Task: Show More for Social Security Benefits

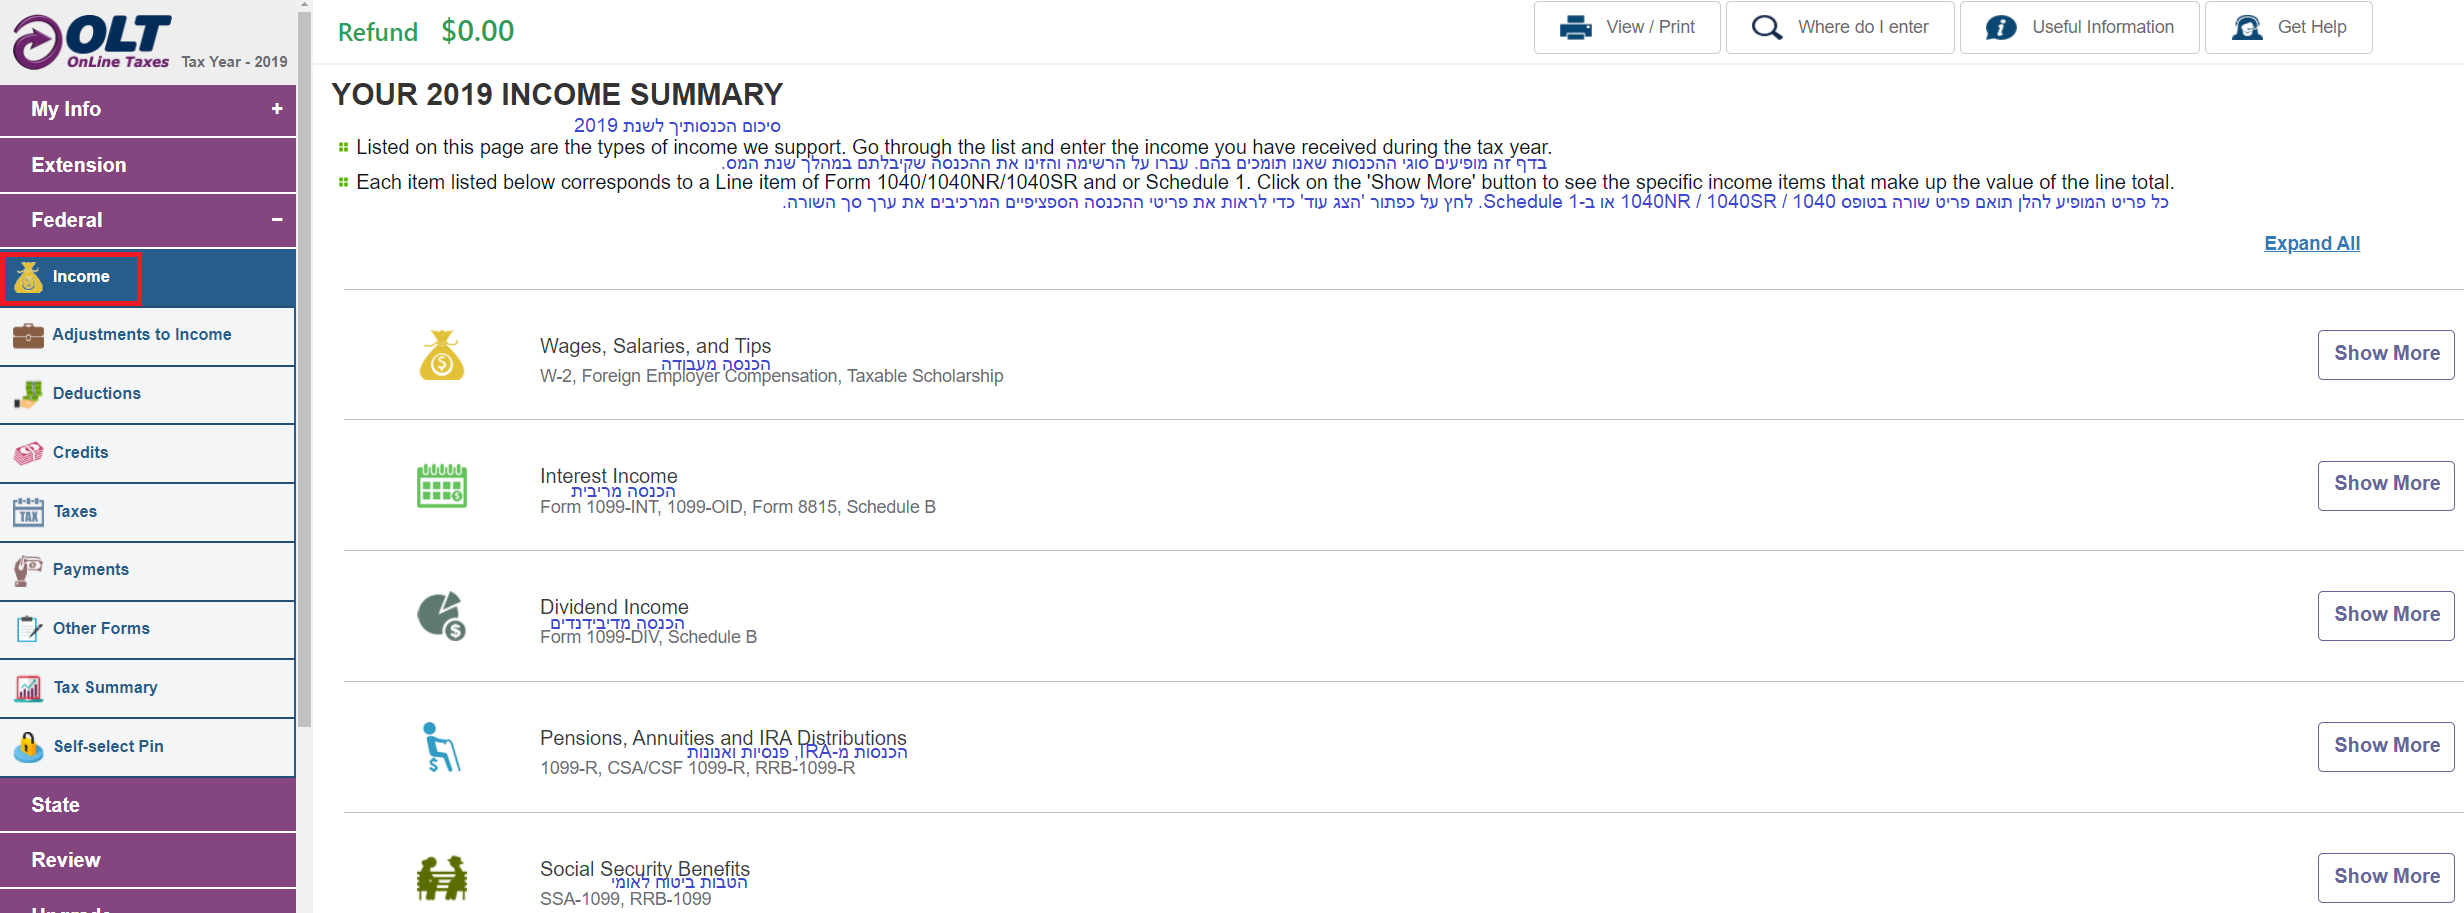Action: (x=2386, y=877)
